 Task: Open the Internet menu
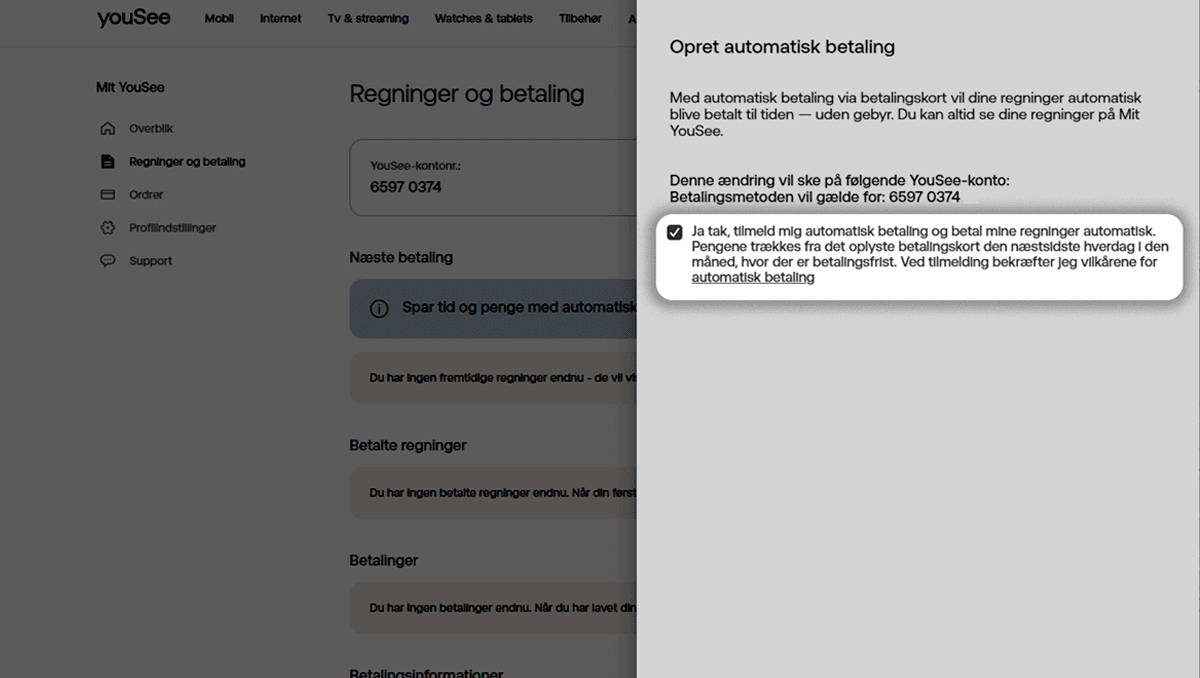(x=280, y=19)
